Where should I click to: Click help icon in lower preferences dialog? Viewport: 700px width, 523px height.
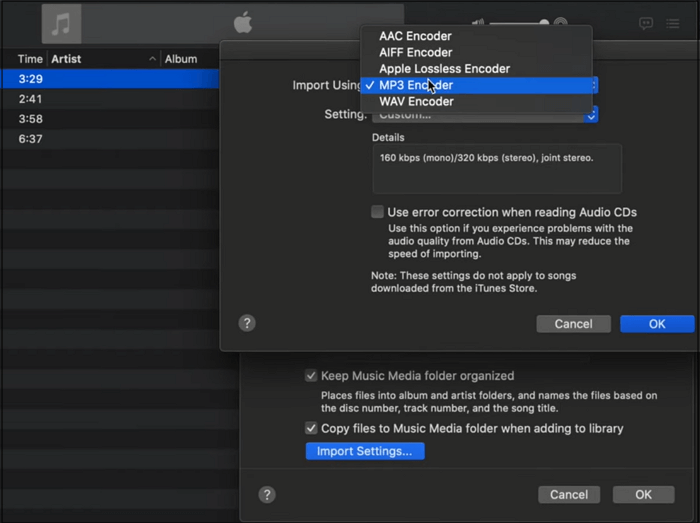pos(267,494)
